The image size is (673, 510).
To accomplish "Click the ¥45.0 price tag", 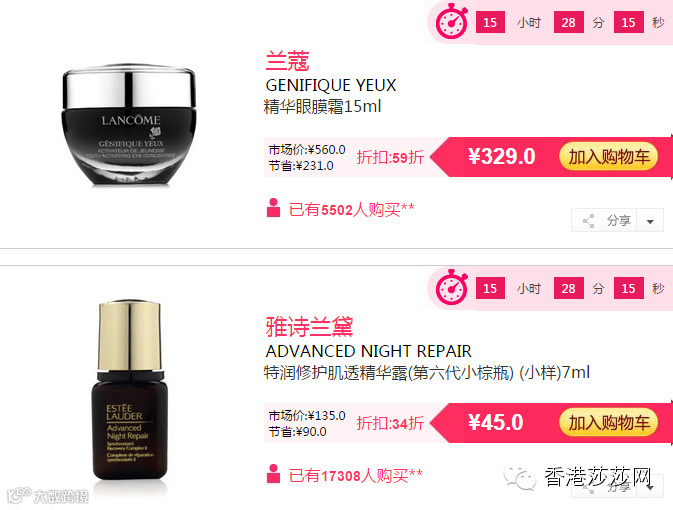I will tap(496, 422).
